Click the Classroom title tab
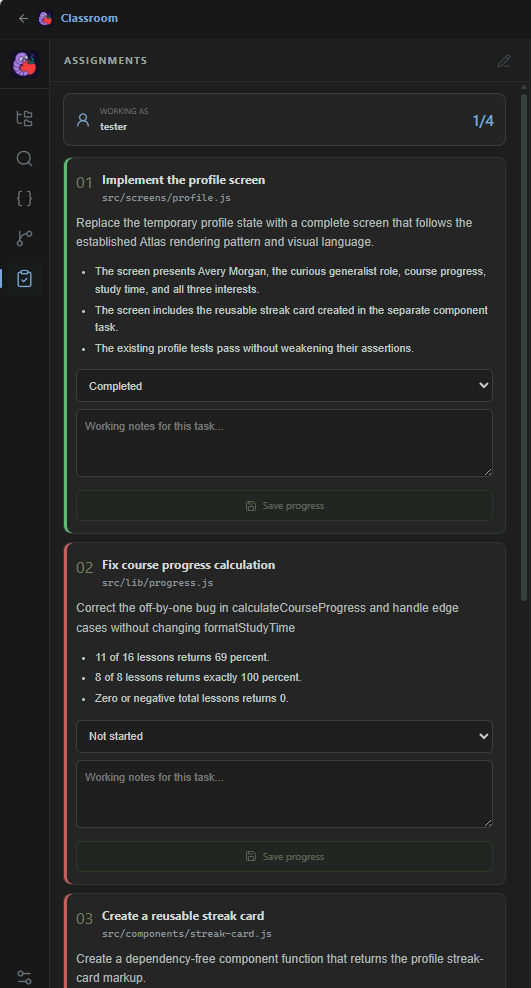531x988 pixels. tap(89, 18)
